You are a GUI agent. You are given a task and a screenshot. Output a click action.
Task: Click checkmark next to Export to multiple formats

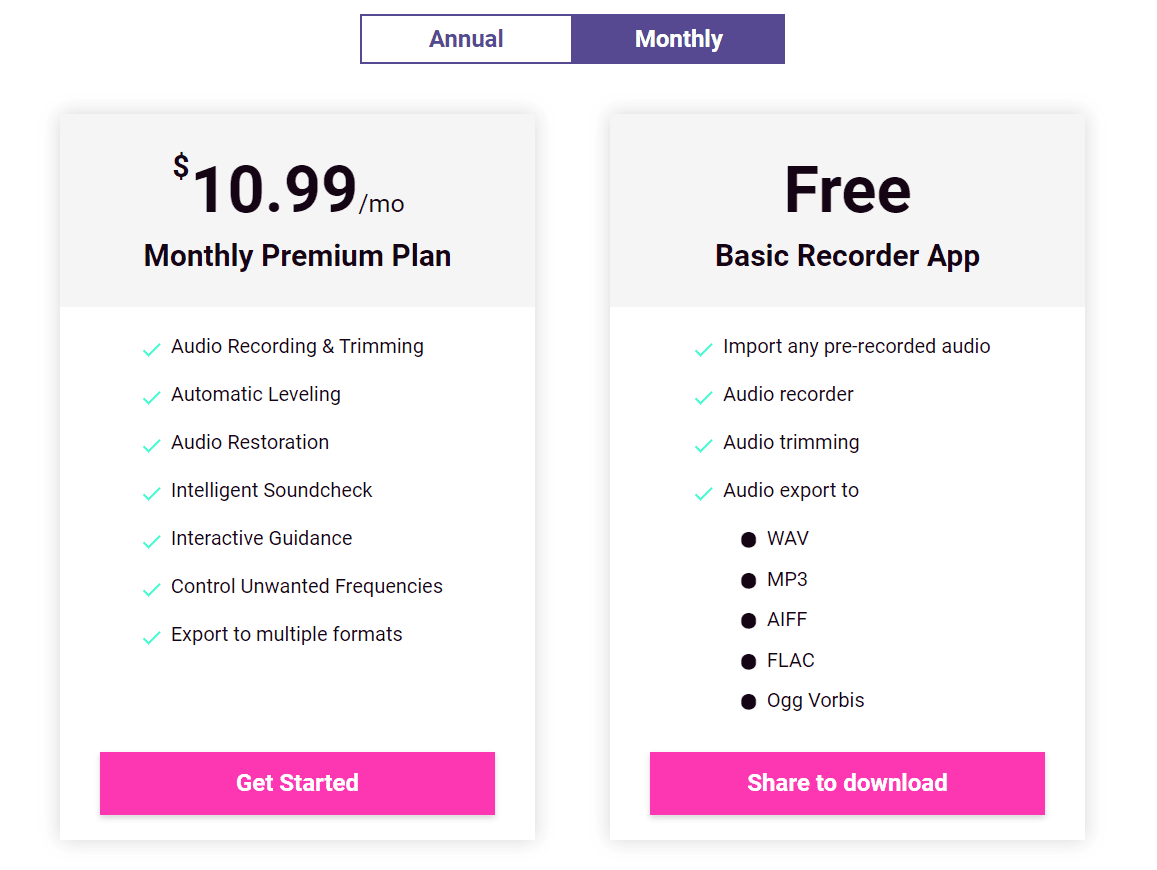pos(152,638)
